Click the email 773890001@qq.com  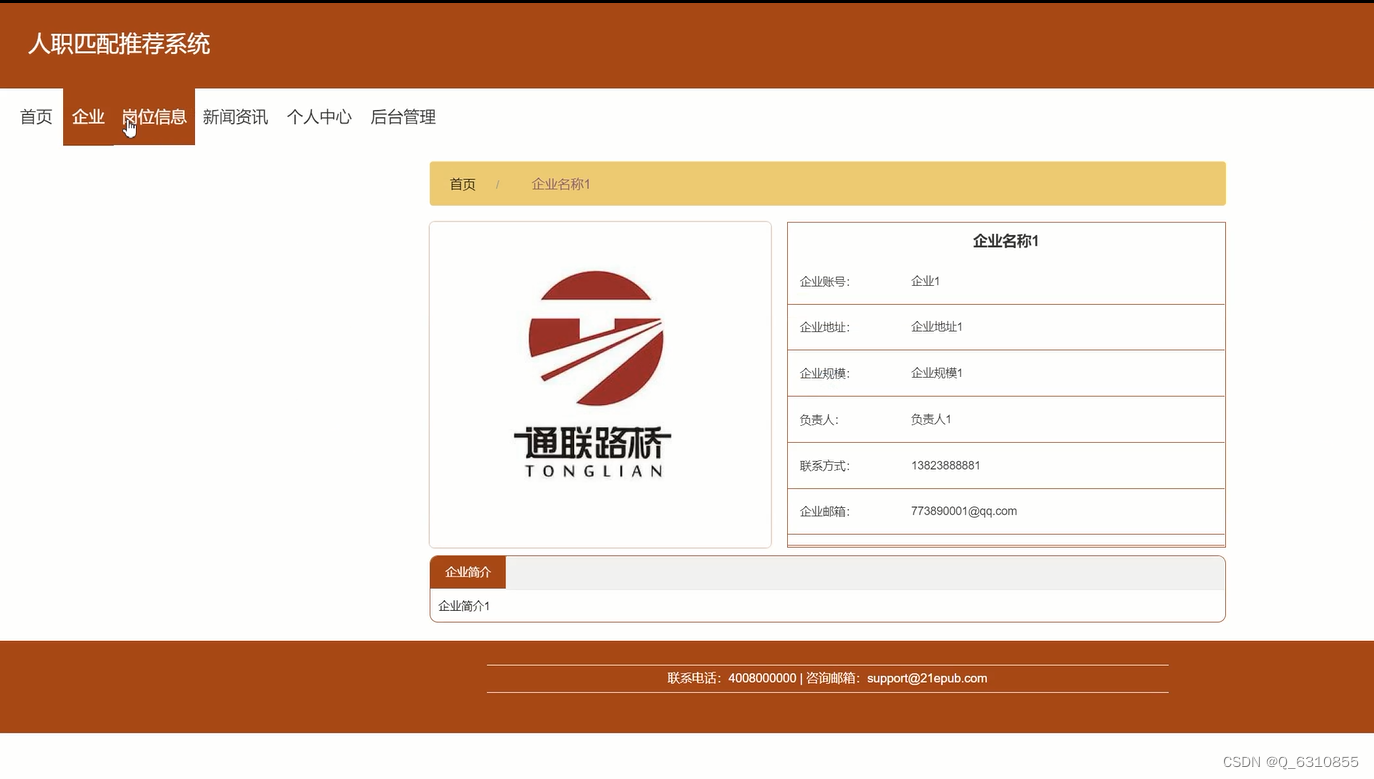pos(964,511)
